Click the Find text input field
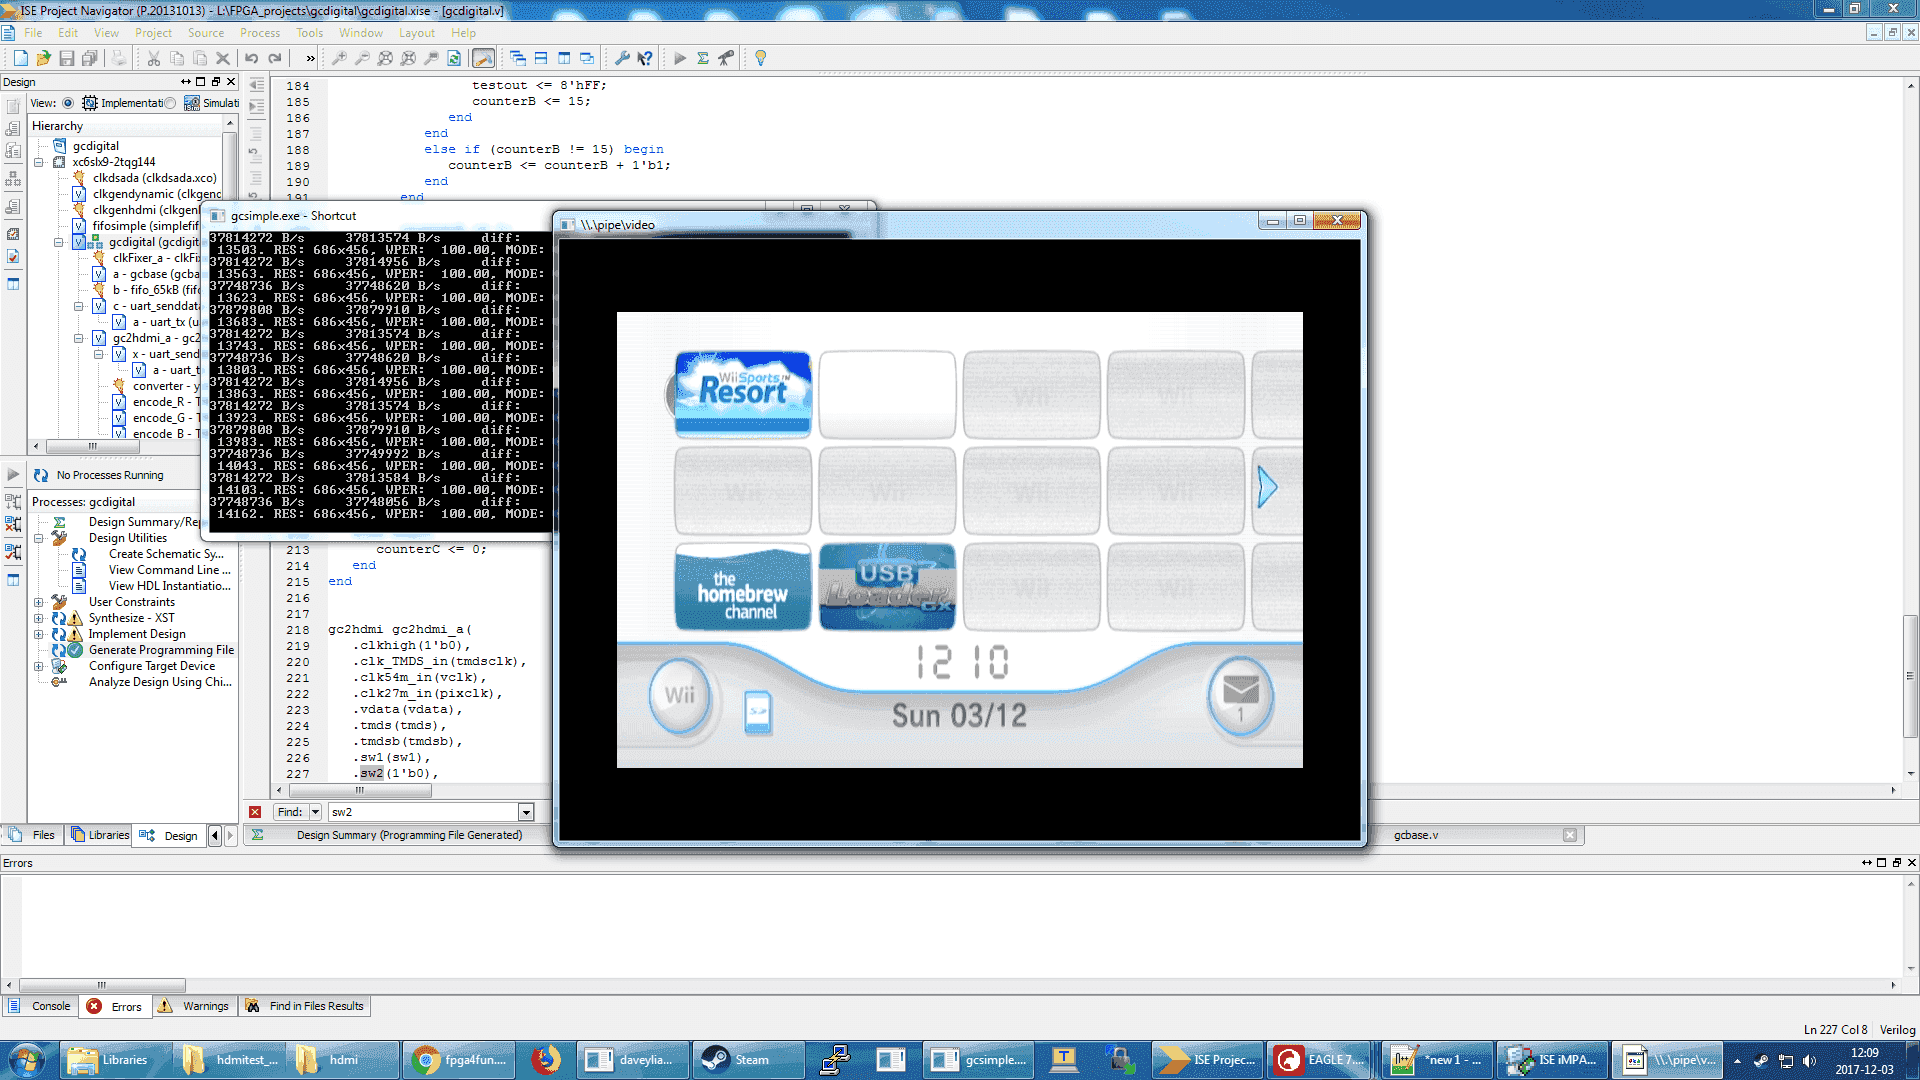The image size is (1920, 1080). tap(423, 812)
